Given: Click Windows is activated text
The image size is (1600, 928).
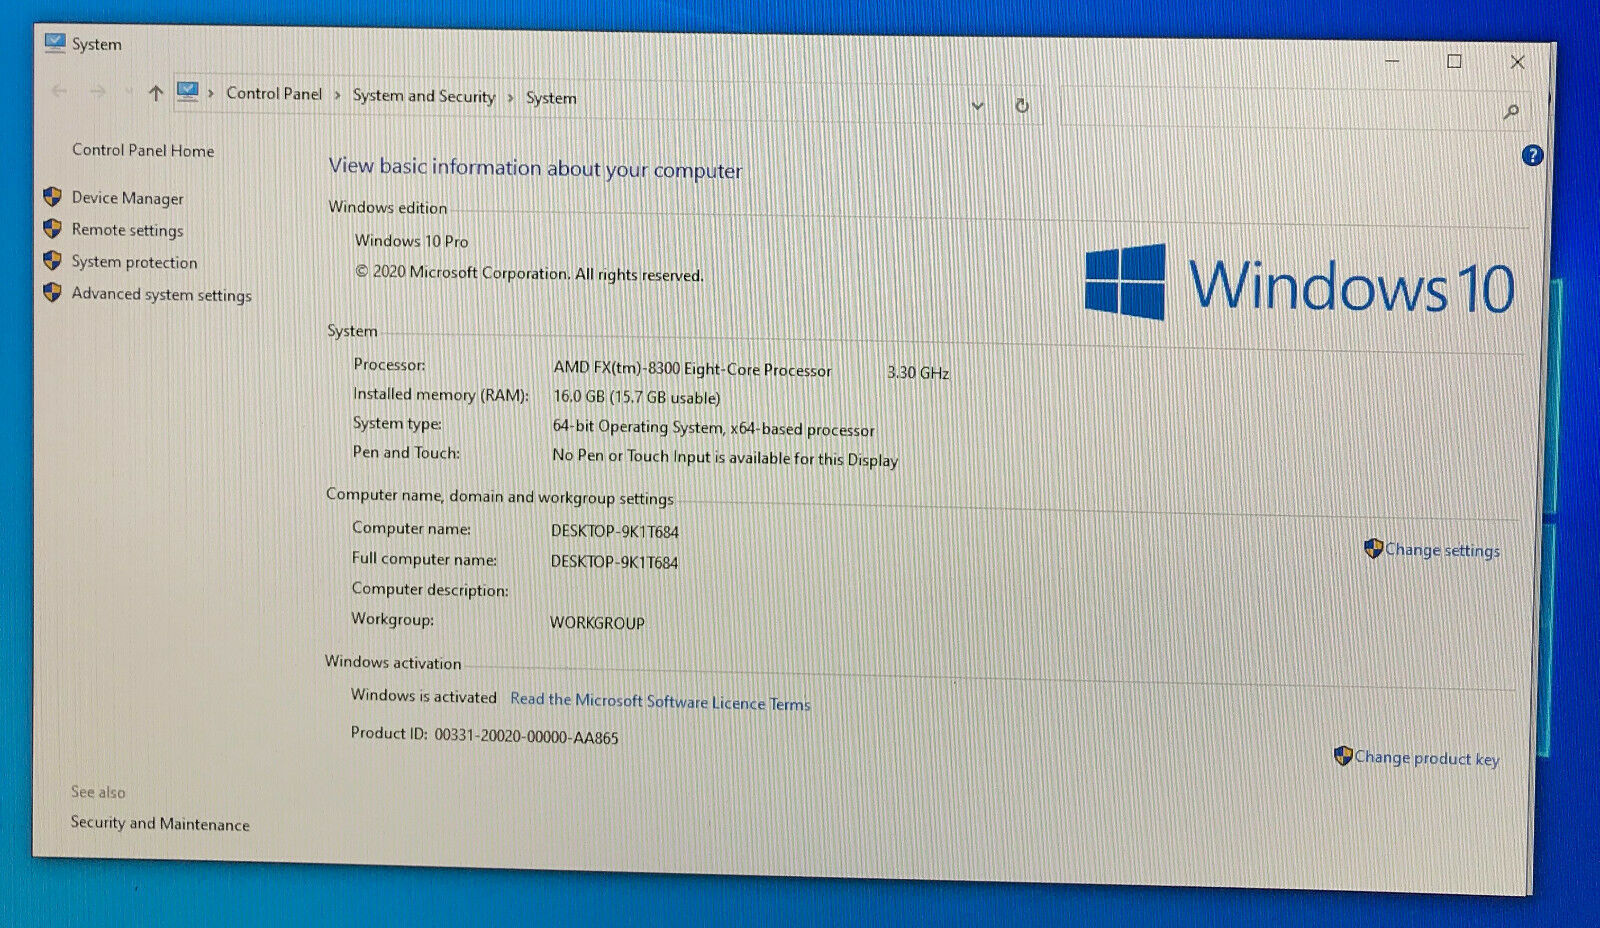Looking at the screenshot, I should [x=423, y=696].
